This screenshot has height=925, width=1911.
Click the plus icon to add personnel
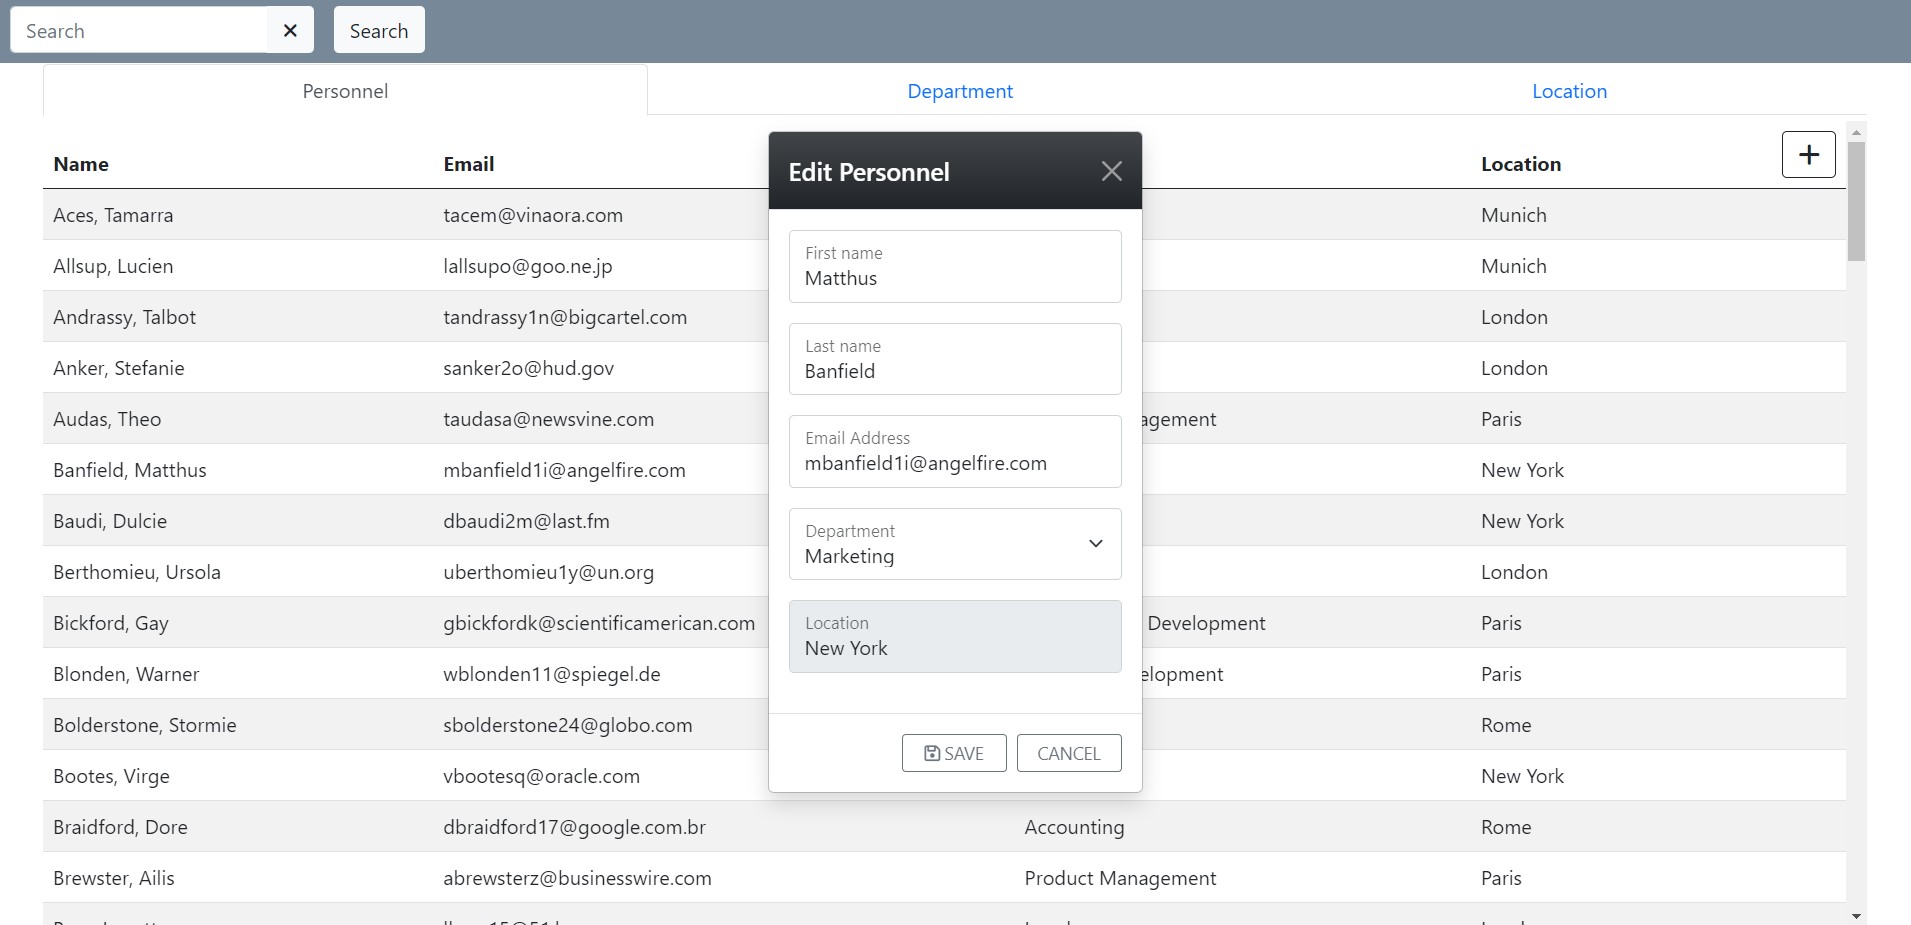[1808, 155]
